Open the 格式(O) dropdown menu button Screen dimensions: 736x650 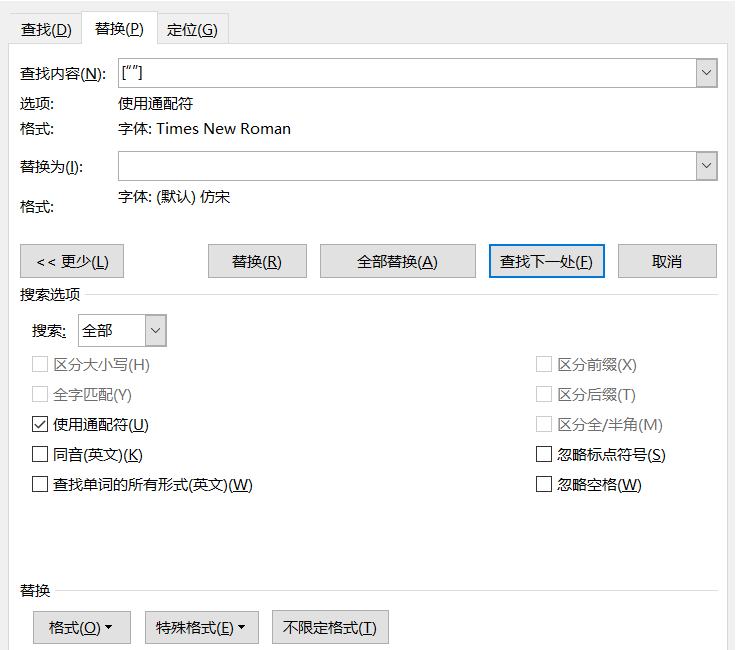[81, 627]
